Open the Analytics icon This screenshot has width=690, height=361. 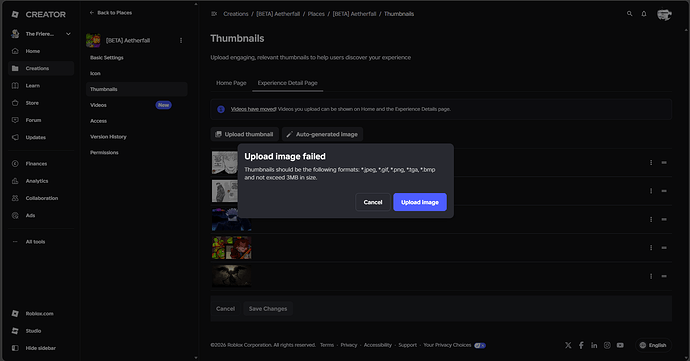click(x=15, y=181)
